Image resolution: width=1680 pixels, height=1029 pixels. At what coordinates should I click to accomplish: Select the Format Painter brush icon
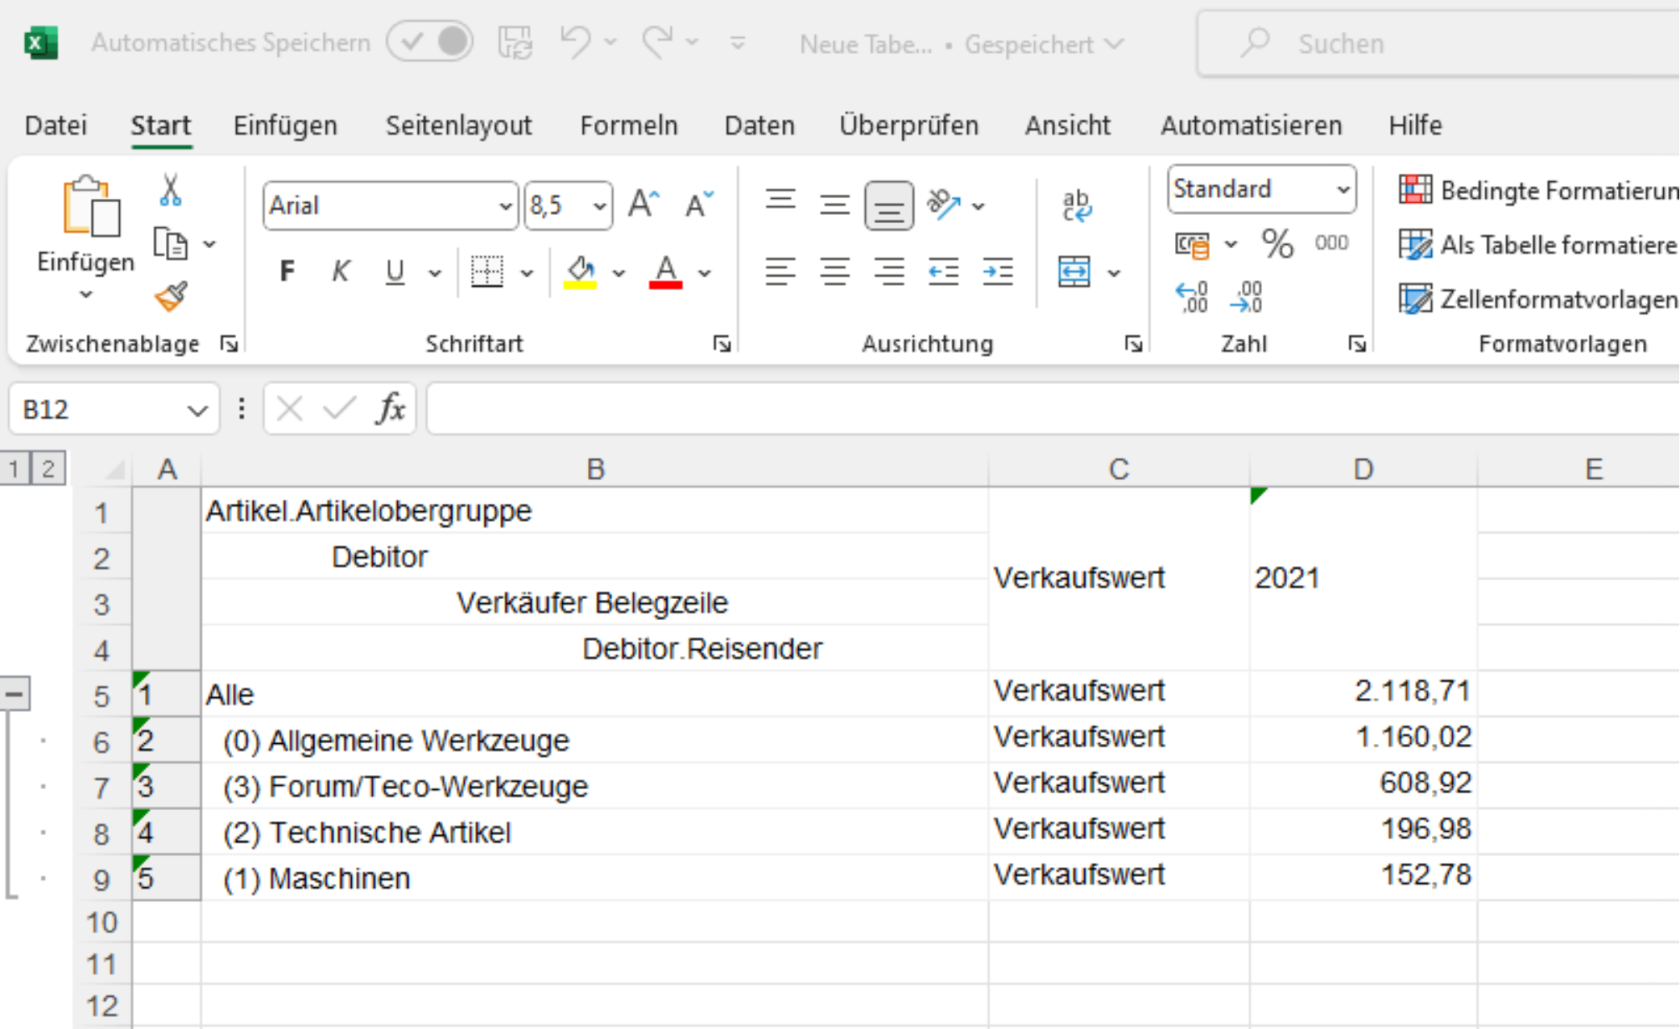click(x=171, y=296)
